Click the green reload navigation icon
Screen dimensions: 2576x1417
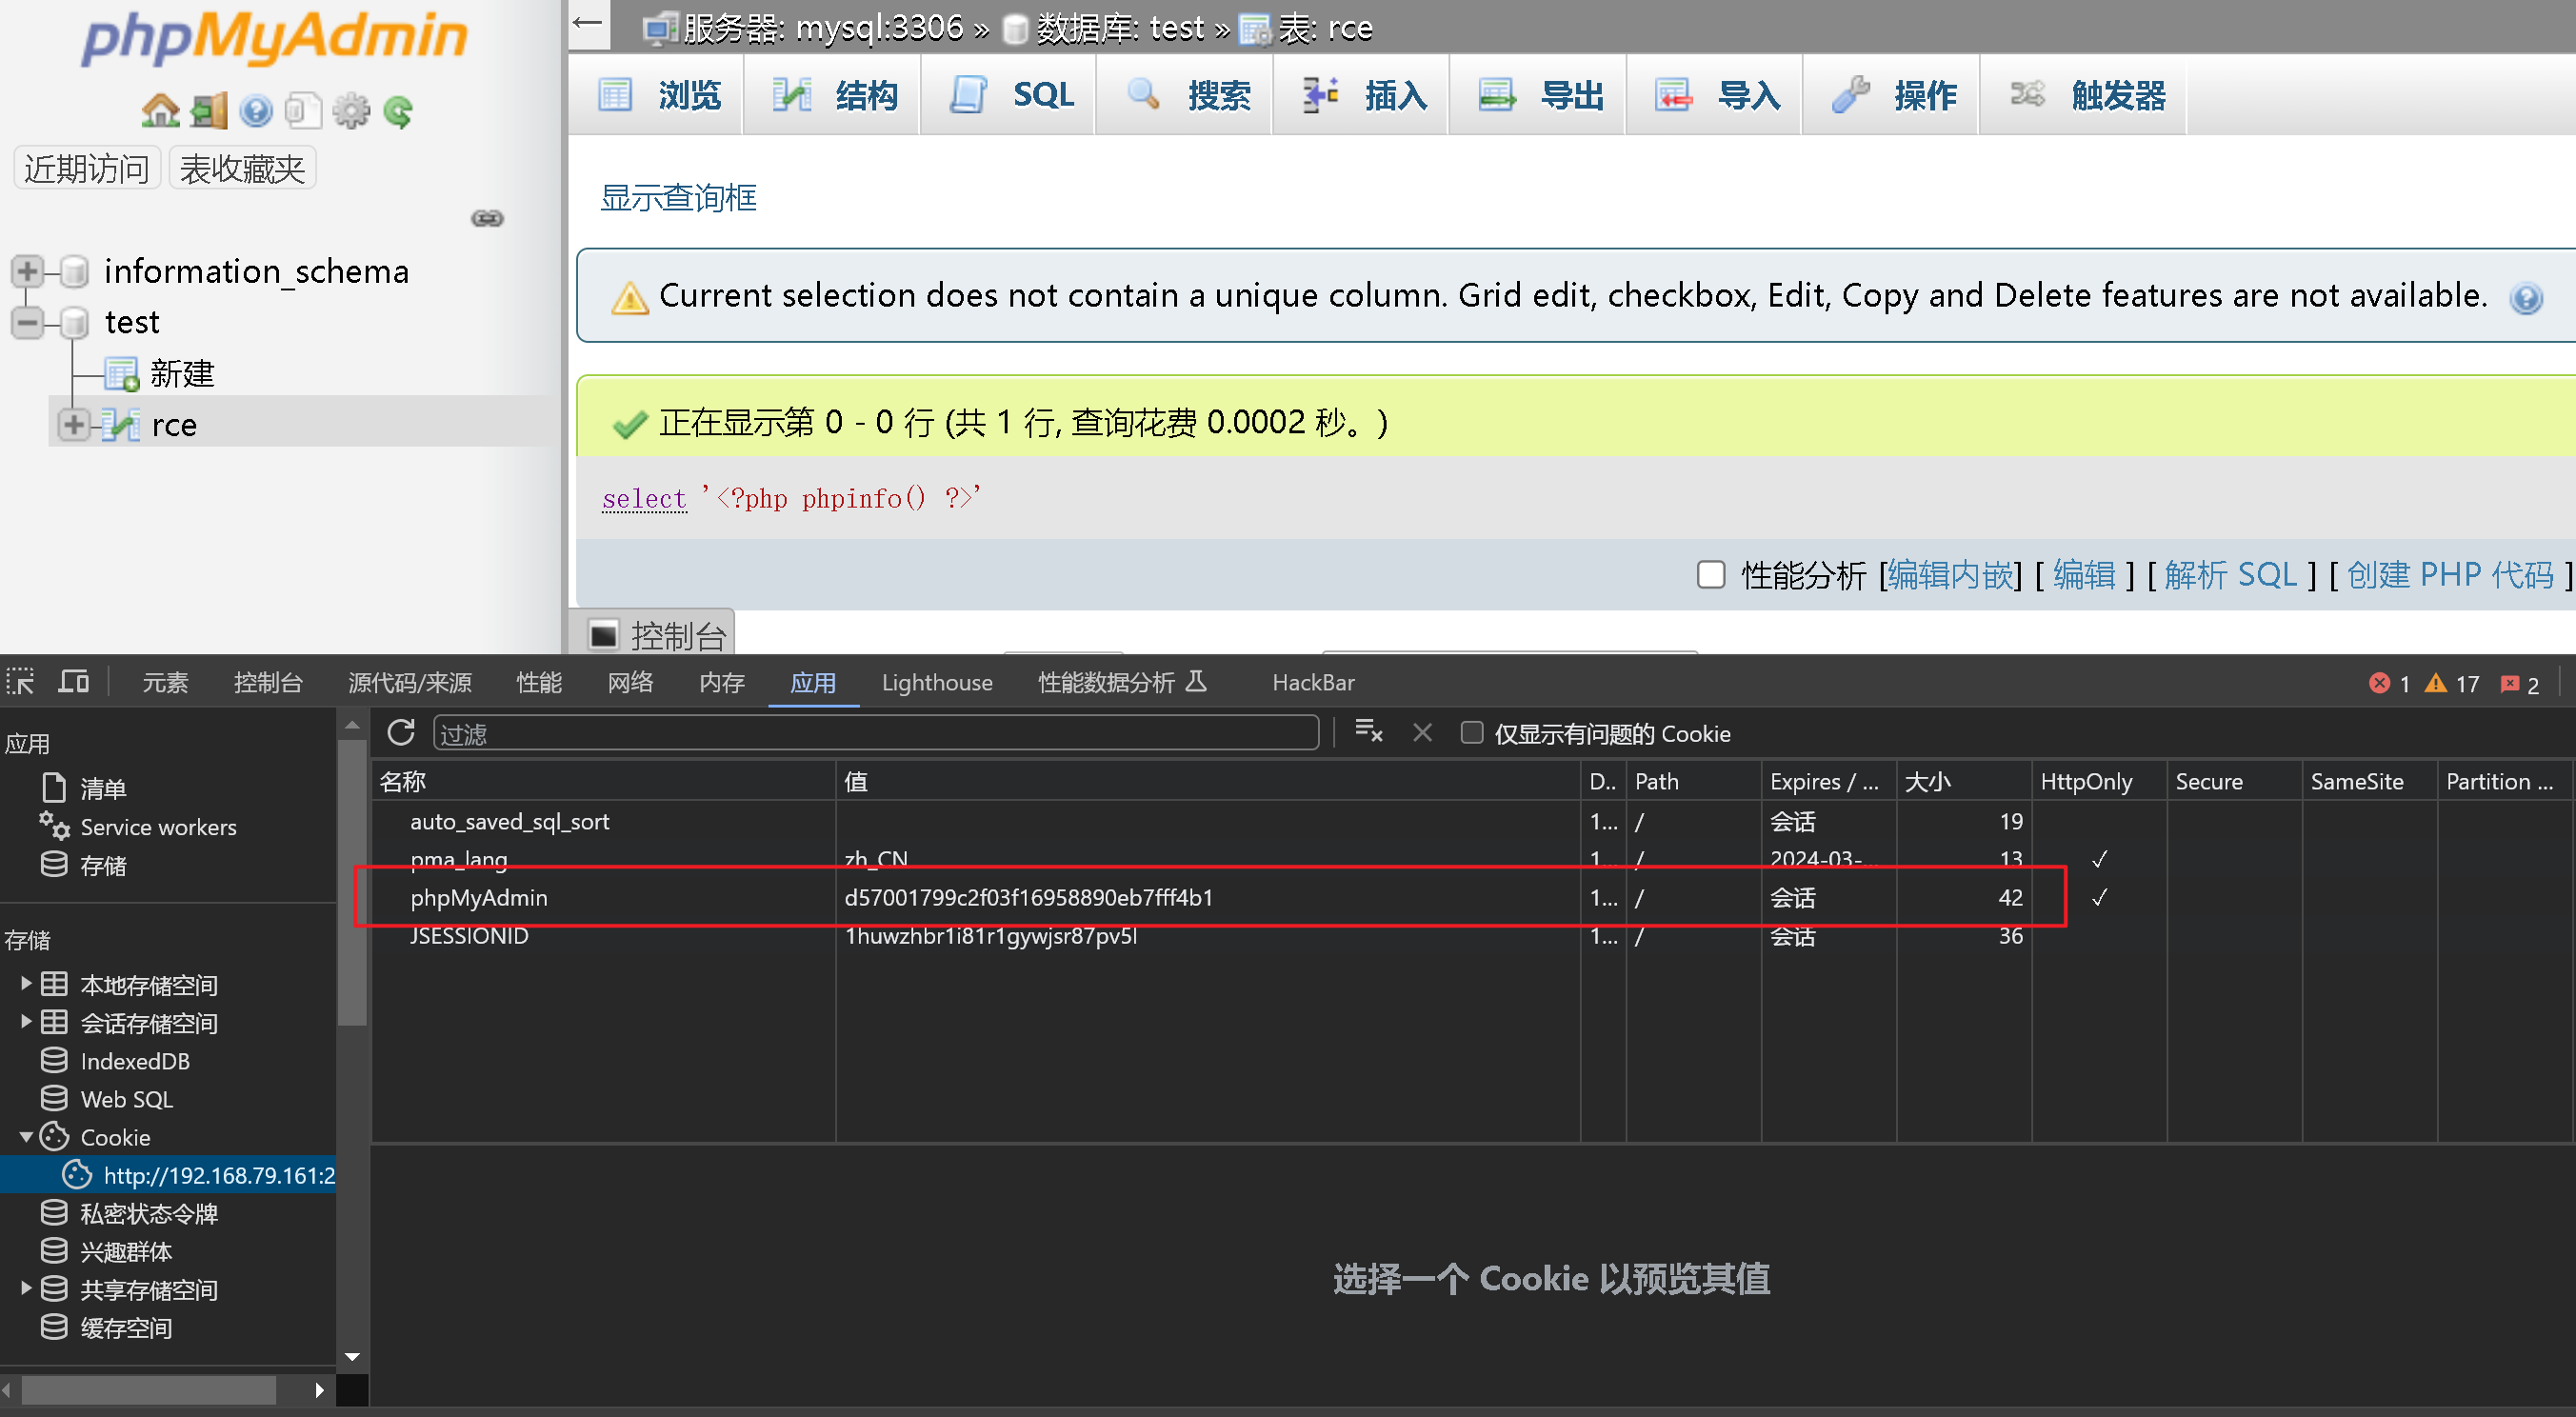(x=398, y=110)
